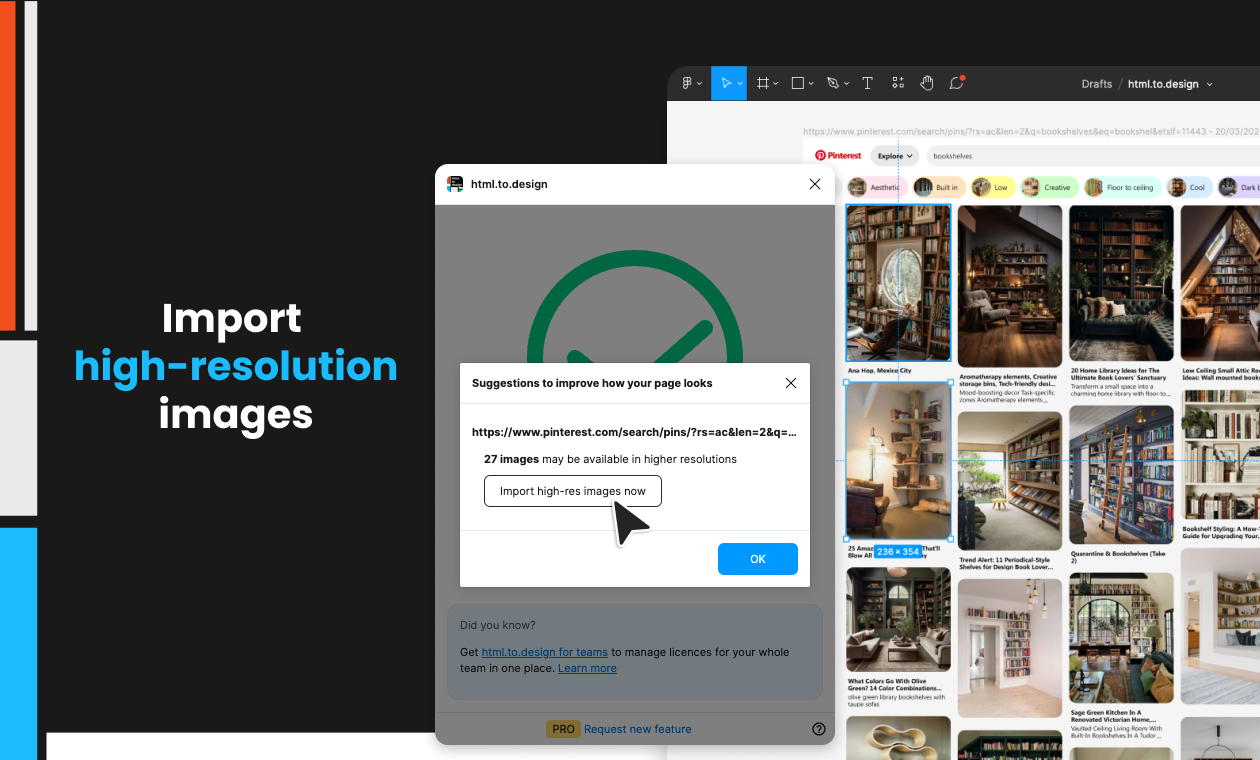This screenshot has width=1260, height=760.
Task: Click the selected tree-shaped corner shelf image
Action: 898,460
